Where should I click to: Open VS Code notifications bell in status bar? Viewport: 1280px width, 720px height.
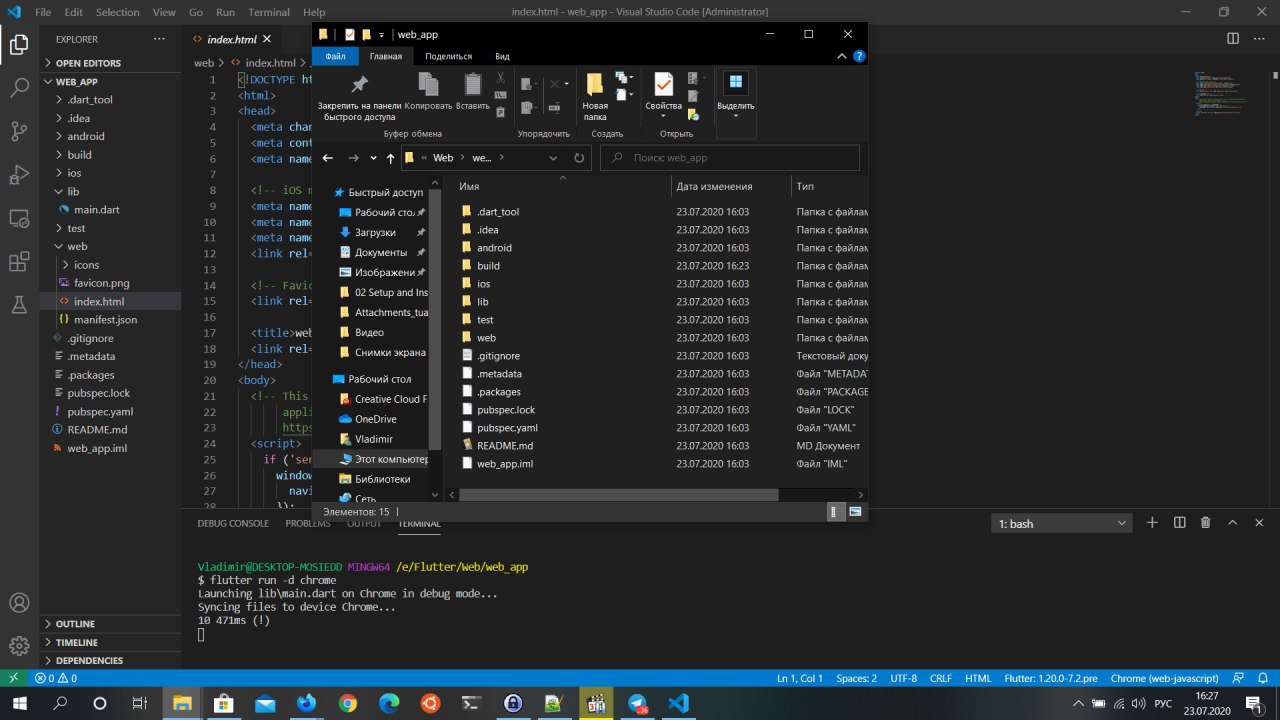(1262, 678)
